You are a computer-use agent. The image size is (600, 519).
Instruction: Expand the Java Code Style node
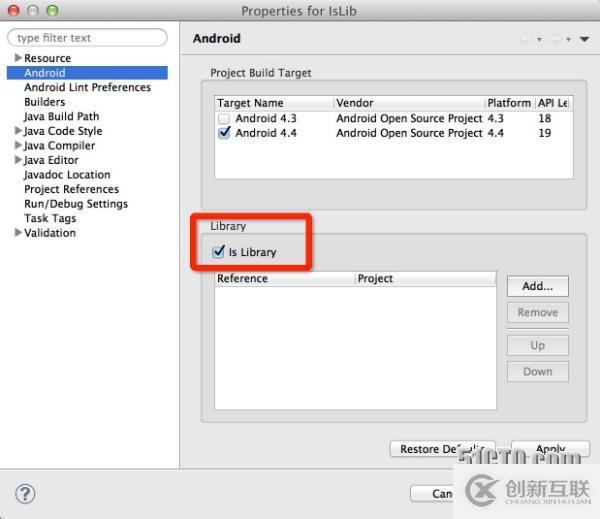tap(18, 131)
